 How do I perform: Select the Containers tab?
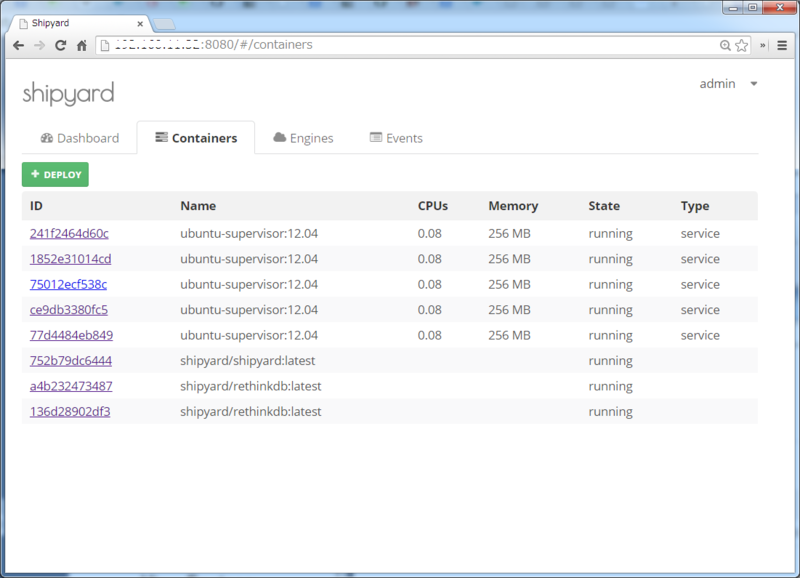click(x=196, y=138)
